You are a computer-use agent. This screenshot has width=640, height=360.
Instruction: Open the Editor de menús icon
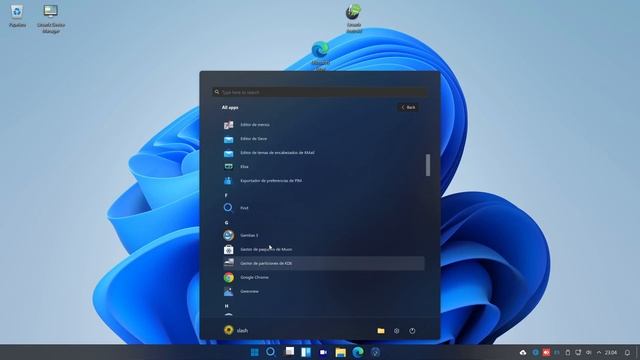coord(229,125)
